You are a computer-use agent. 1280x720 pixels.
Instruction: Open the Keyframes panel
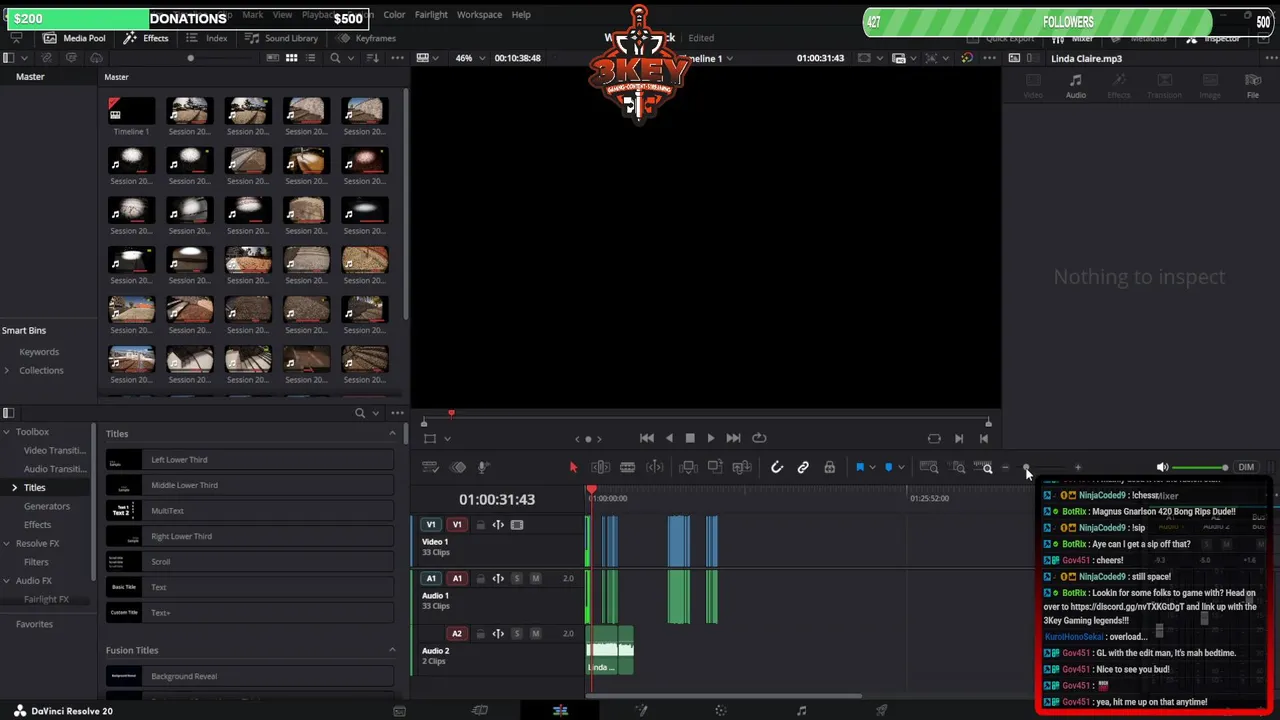tap(367, 38)
